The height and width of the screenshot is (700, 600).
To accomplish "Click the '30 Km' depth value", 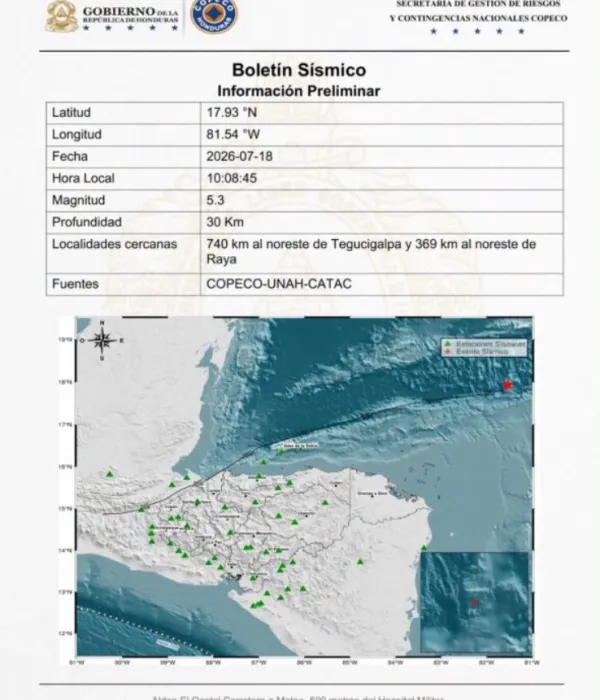I will (225, 222).
